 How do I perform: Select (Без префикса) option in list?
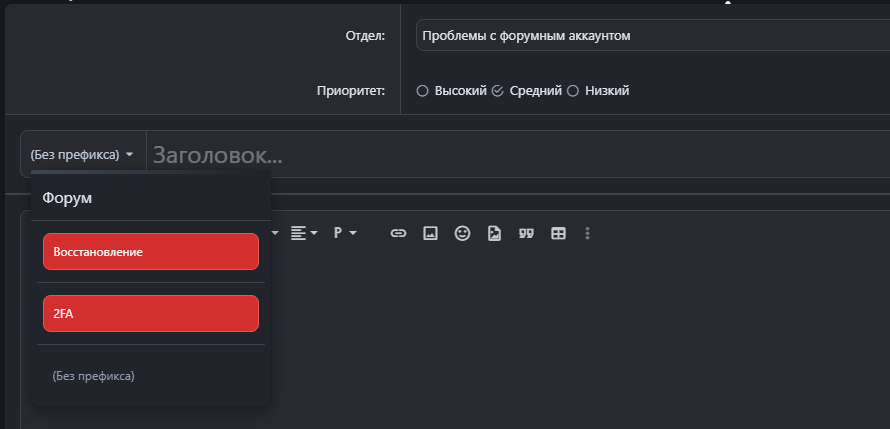coord(93,376)
